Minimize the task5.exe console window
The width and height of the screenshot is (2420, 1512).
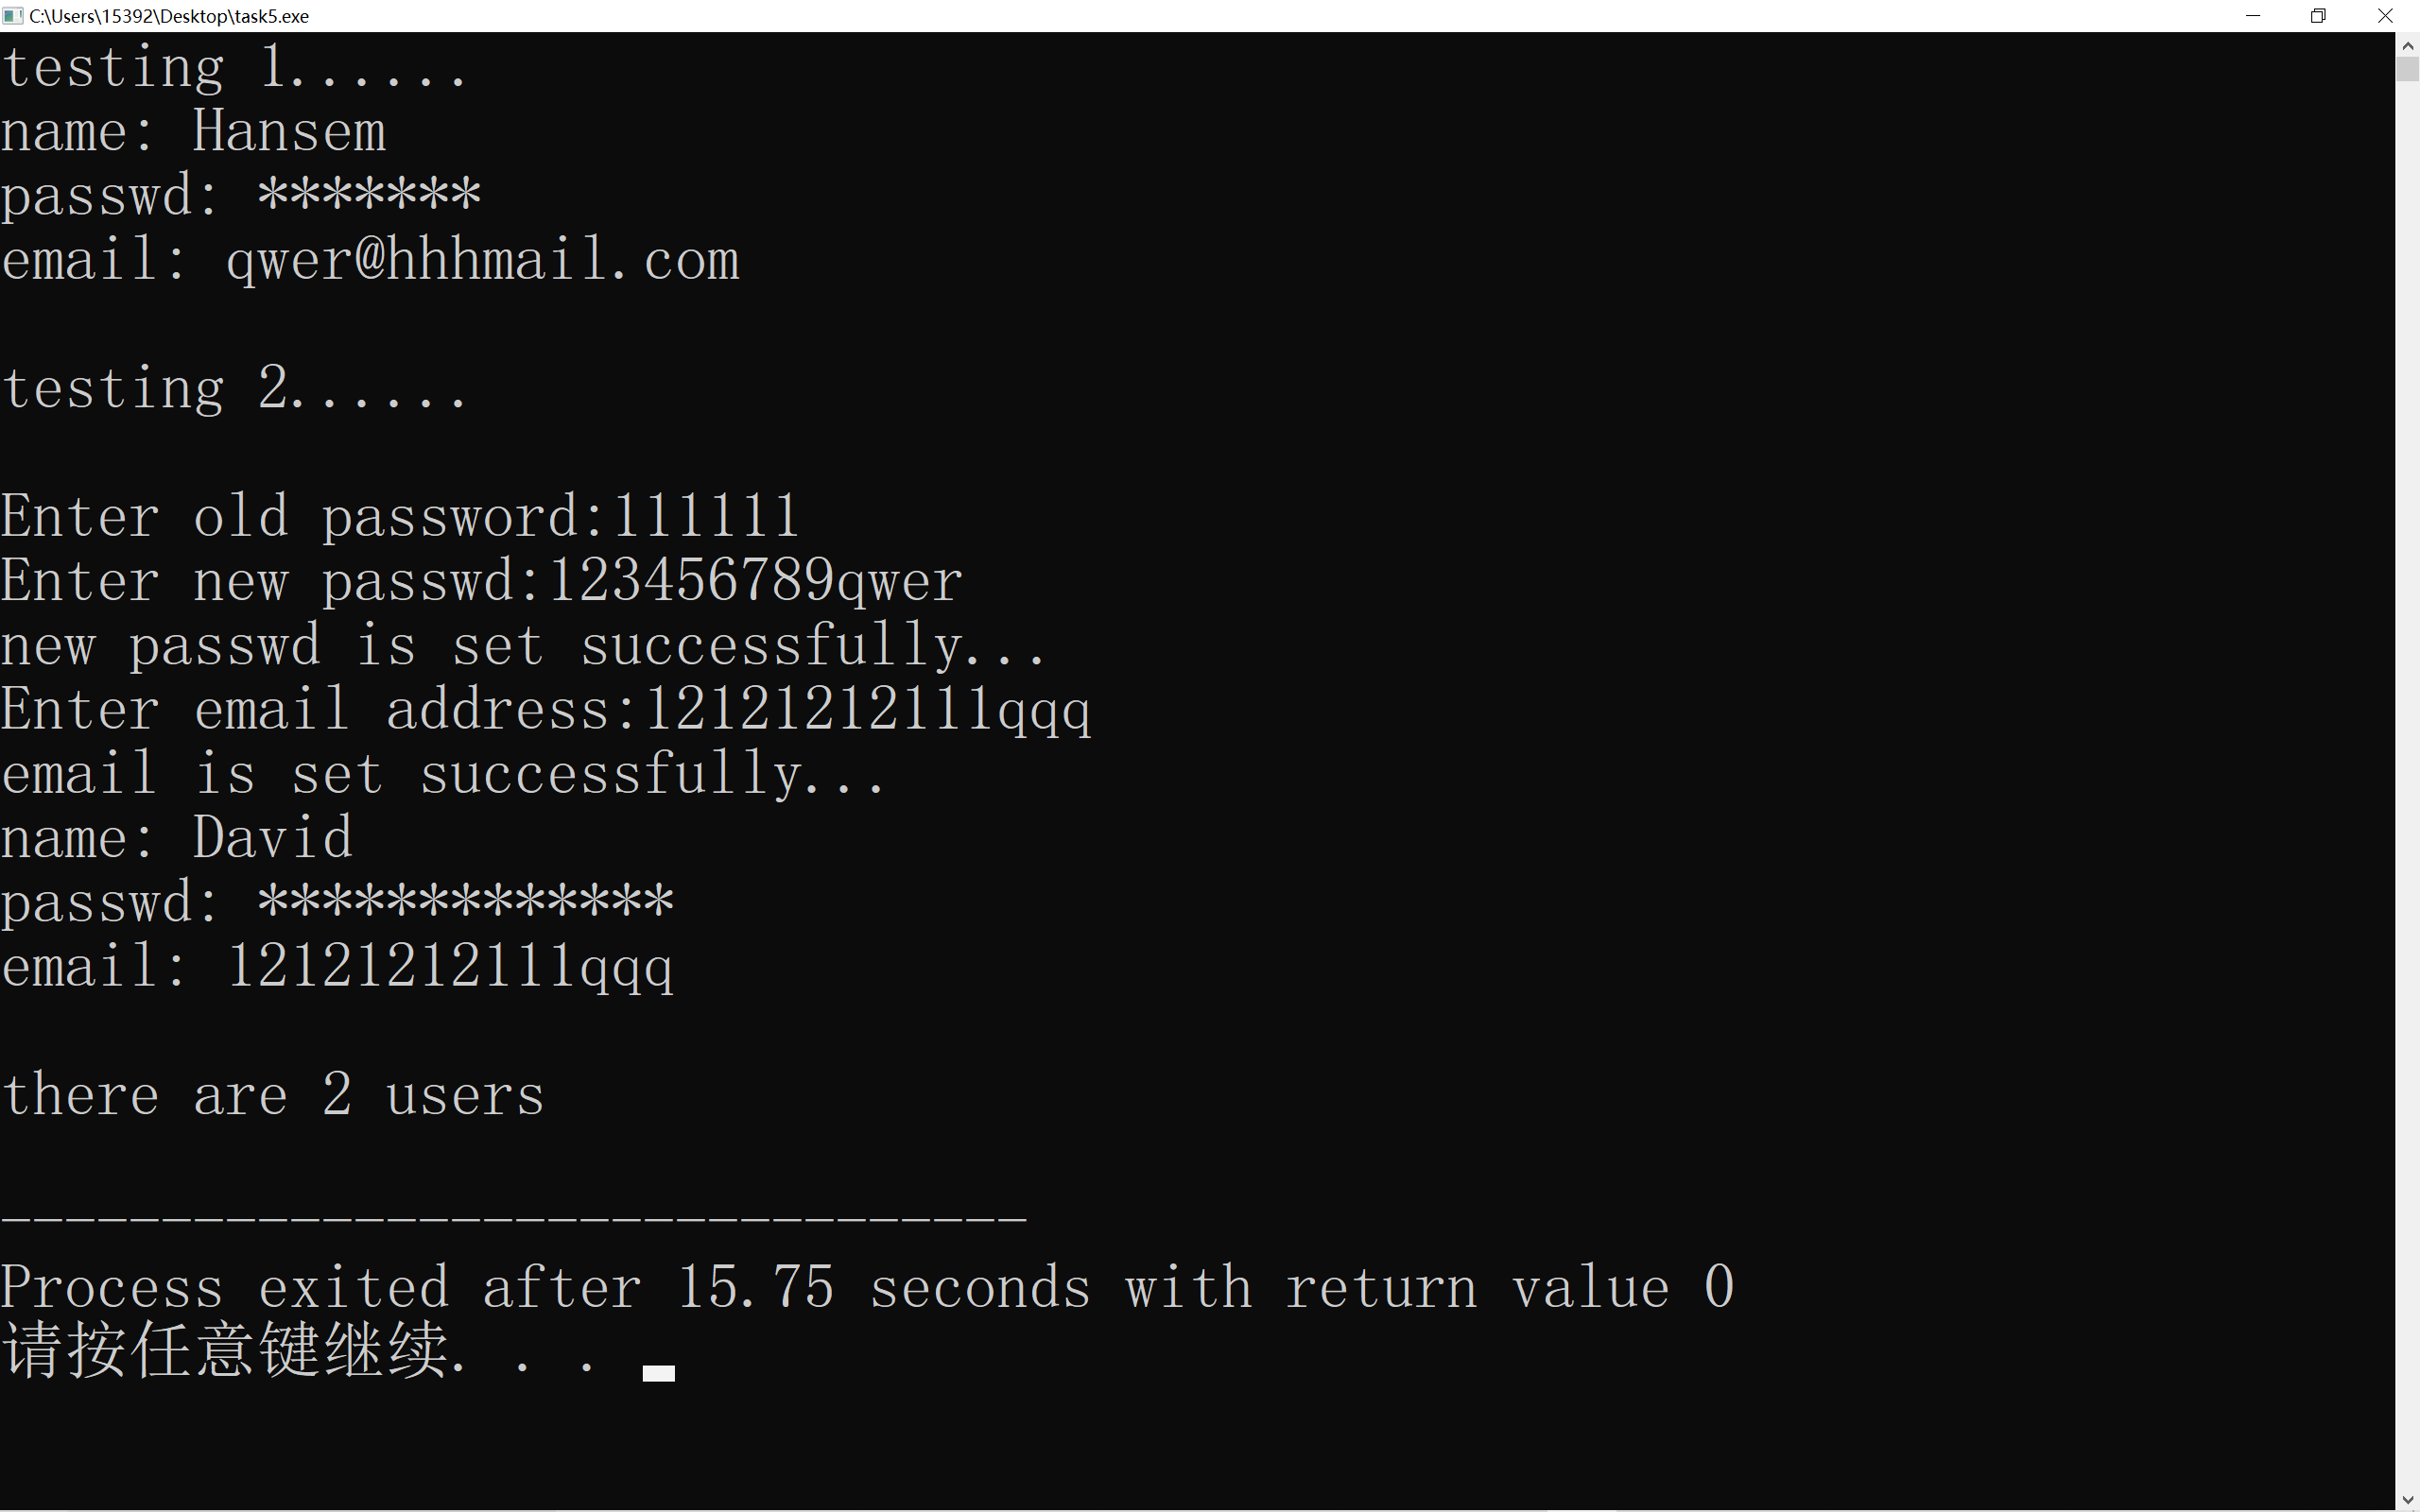[2253, 16]
